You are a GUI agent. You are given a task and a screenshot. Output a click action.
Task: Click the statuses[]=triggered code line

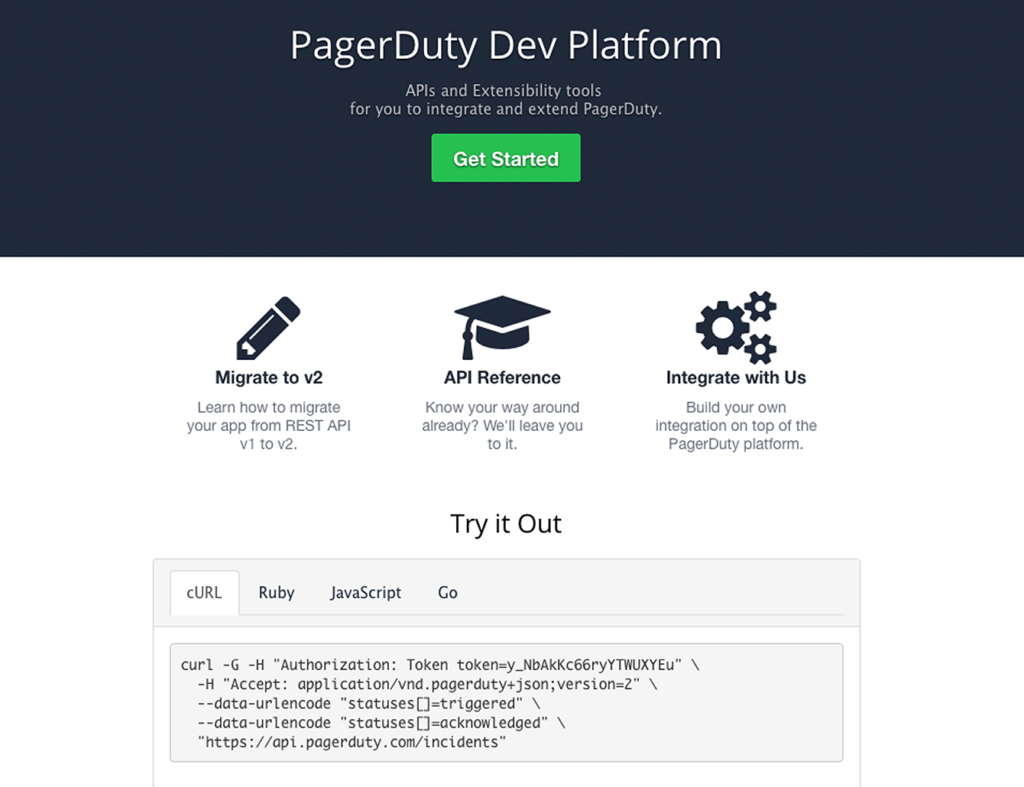tap(369, 703)
